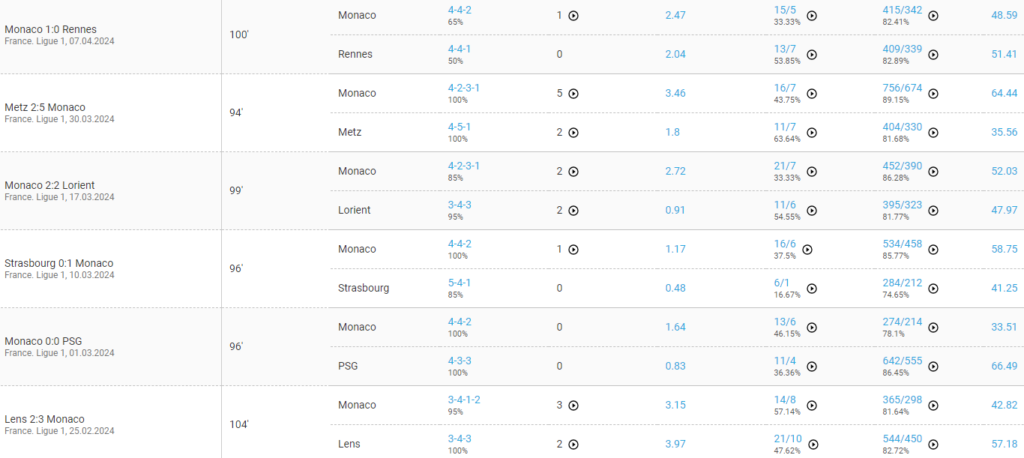
Task: Play Lens shots video beside 21/10
Action: [x=813, y=444]
